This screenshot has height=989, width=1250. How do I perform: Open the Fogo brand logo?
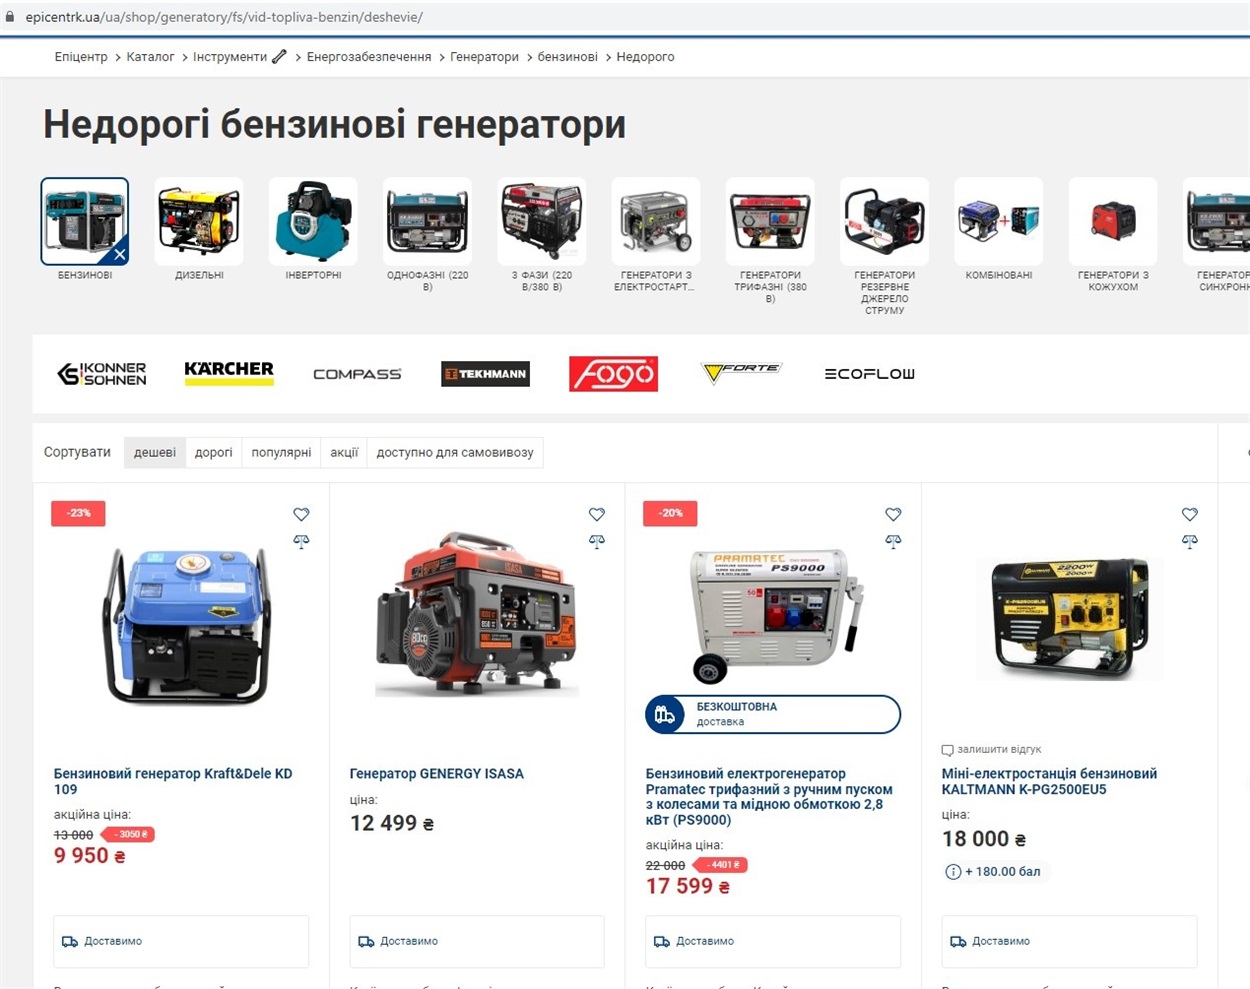(613, 374)
